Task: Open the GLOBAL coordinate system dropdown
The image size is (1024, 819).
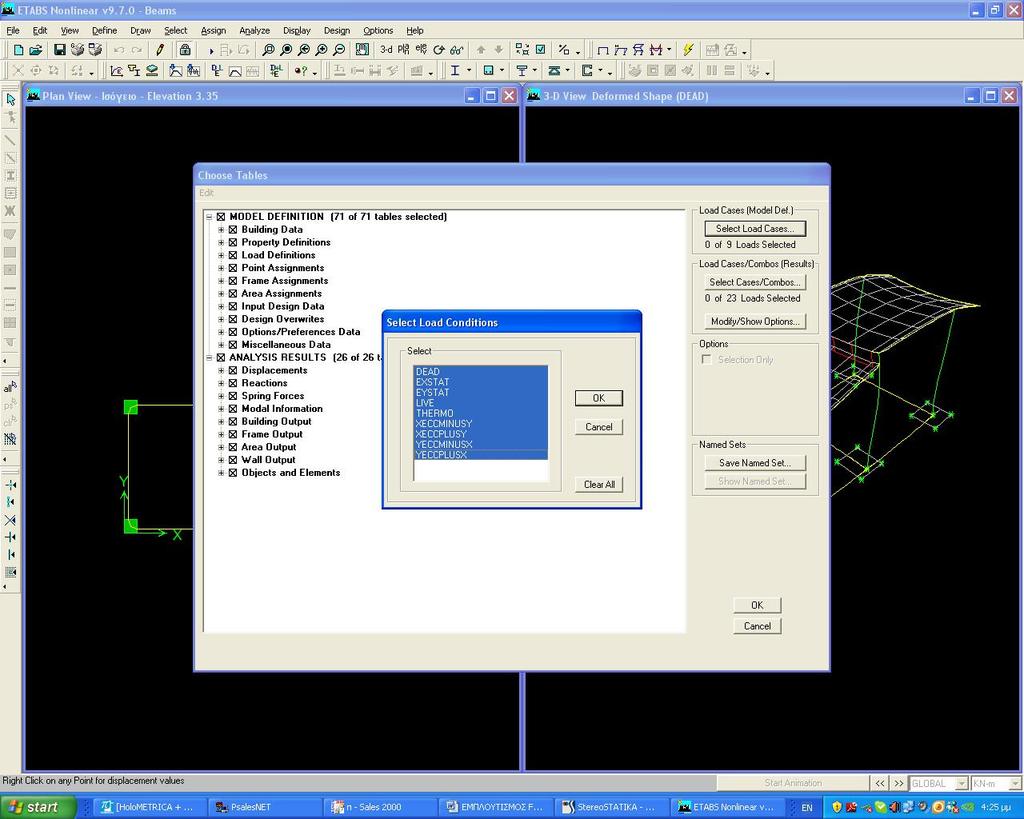Action: click(961, 783)
